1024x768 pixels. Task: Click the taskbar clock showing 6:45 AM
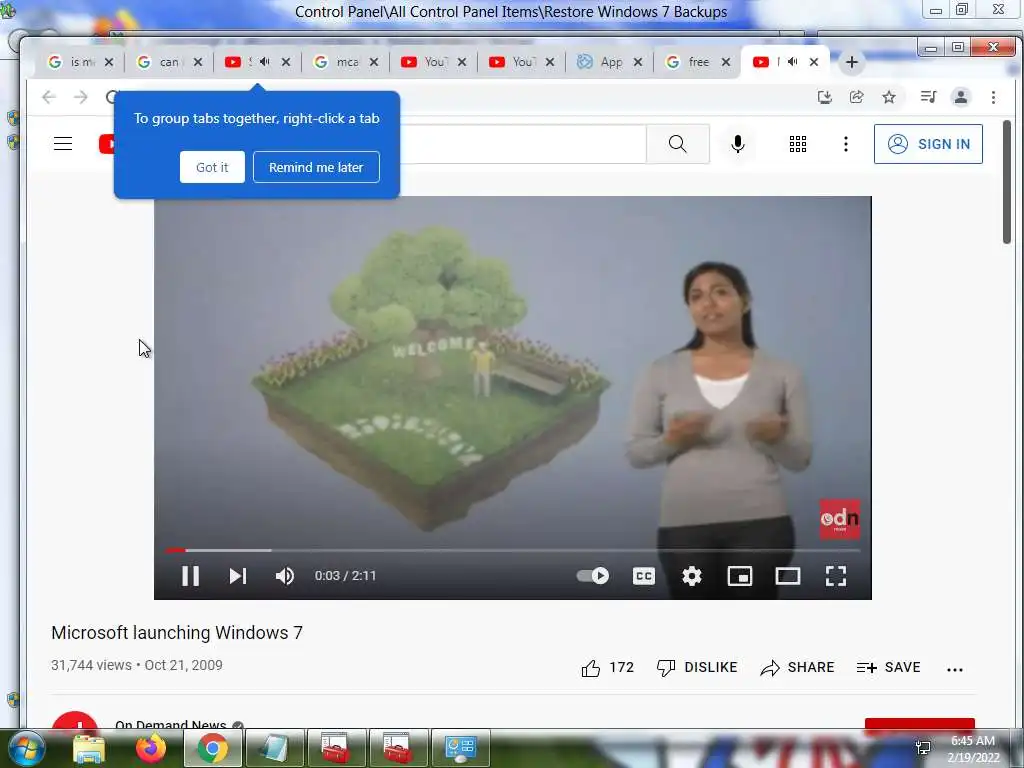point(973,748)
